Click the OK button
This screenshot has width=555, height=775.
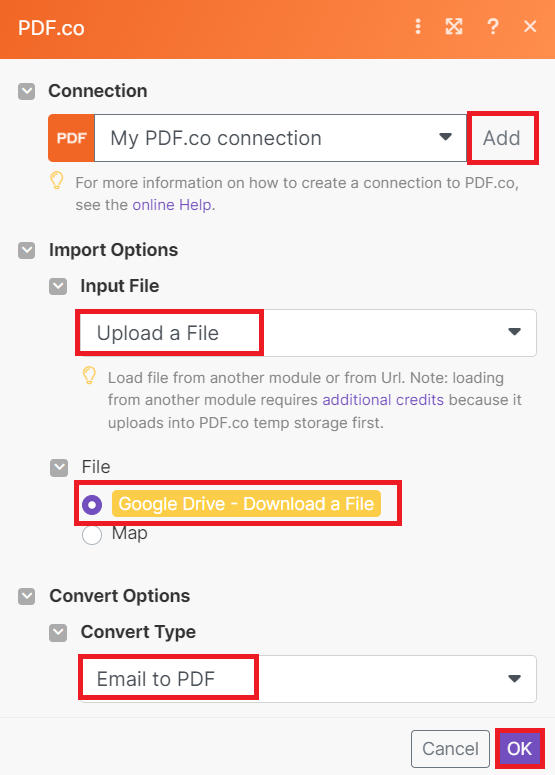[519, 749]
